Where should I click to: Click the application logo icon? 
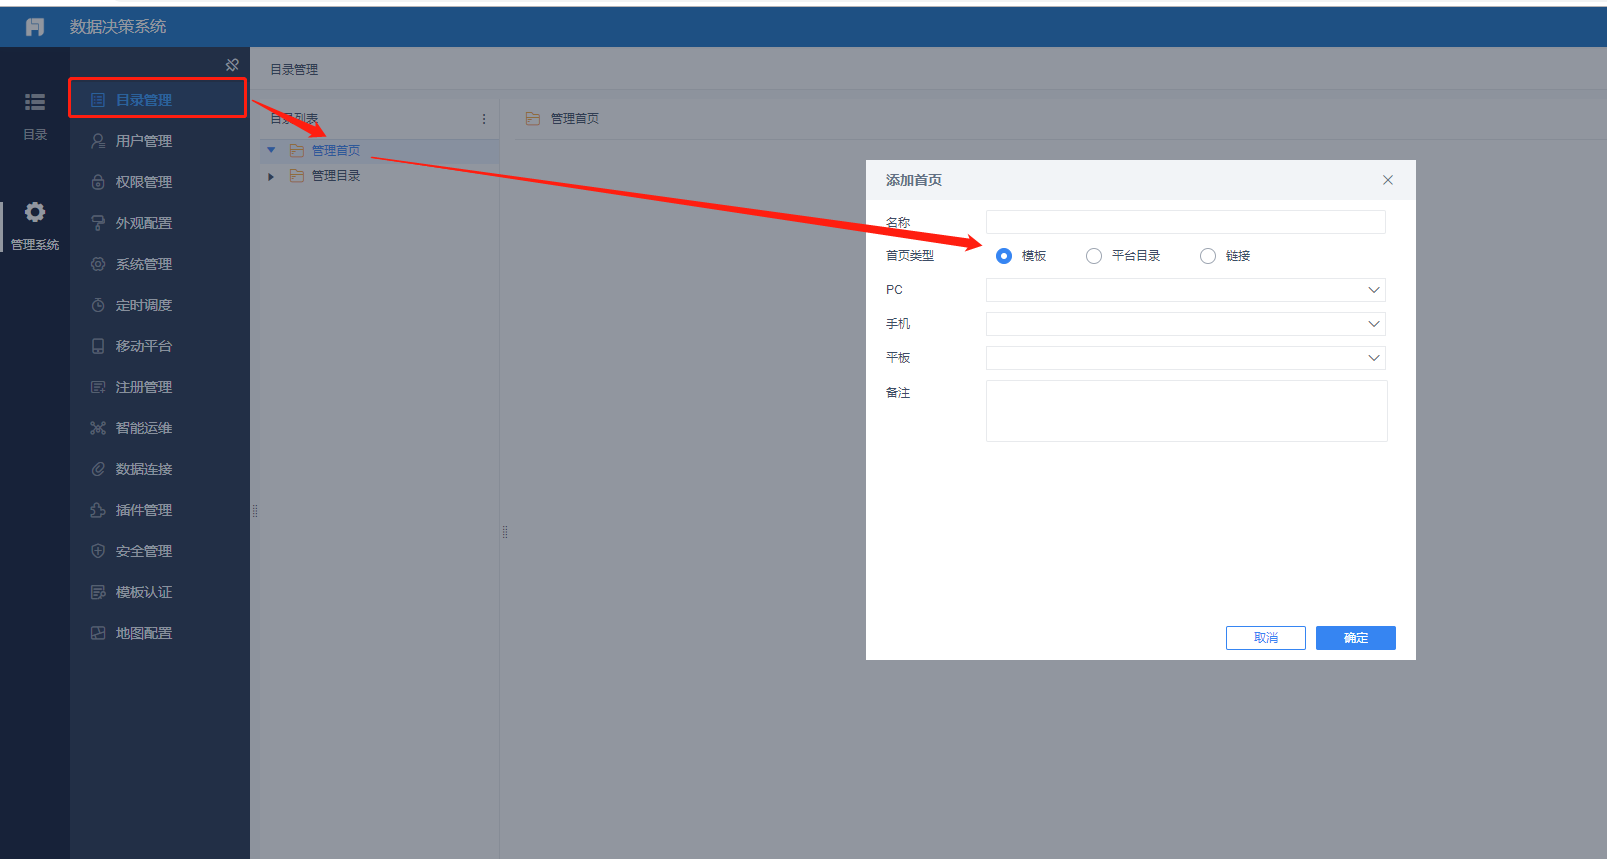35,27
